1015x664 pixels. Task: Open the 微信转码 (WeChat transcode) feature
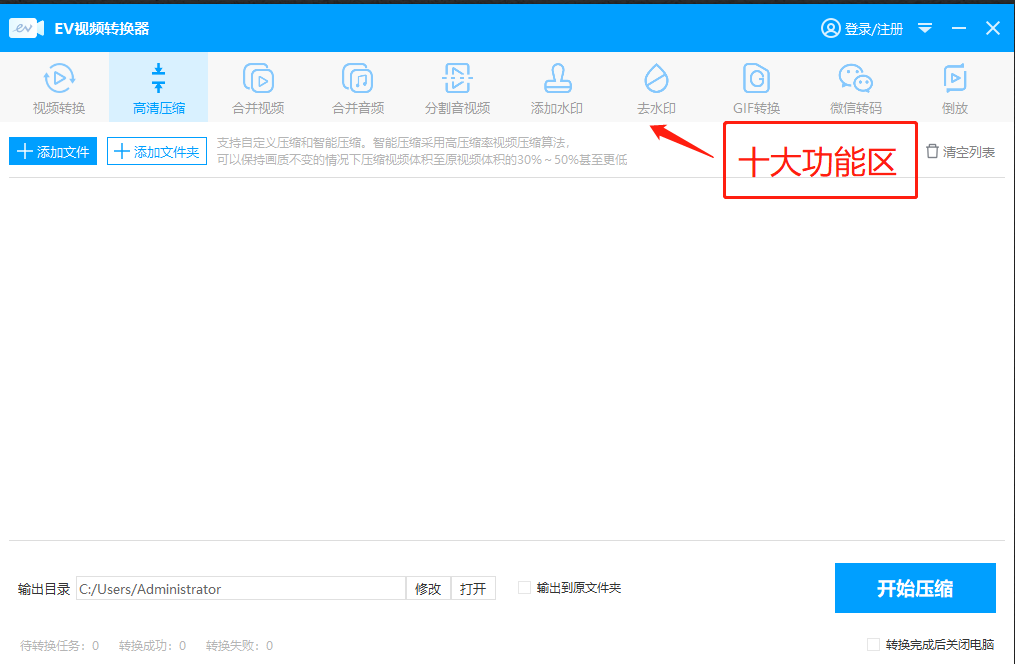point(855,87)
